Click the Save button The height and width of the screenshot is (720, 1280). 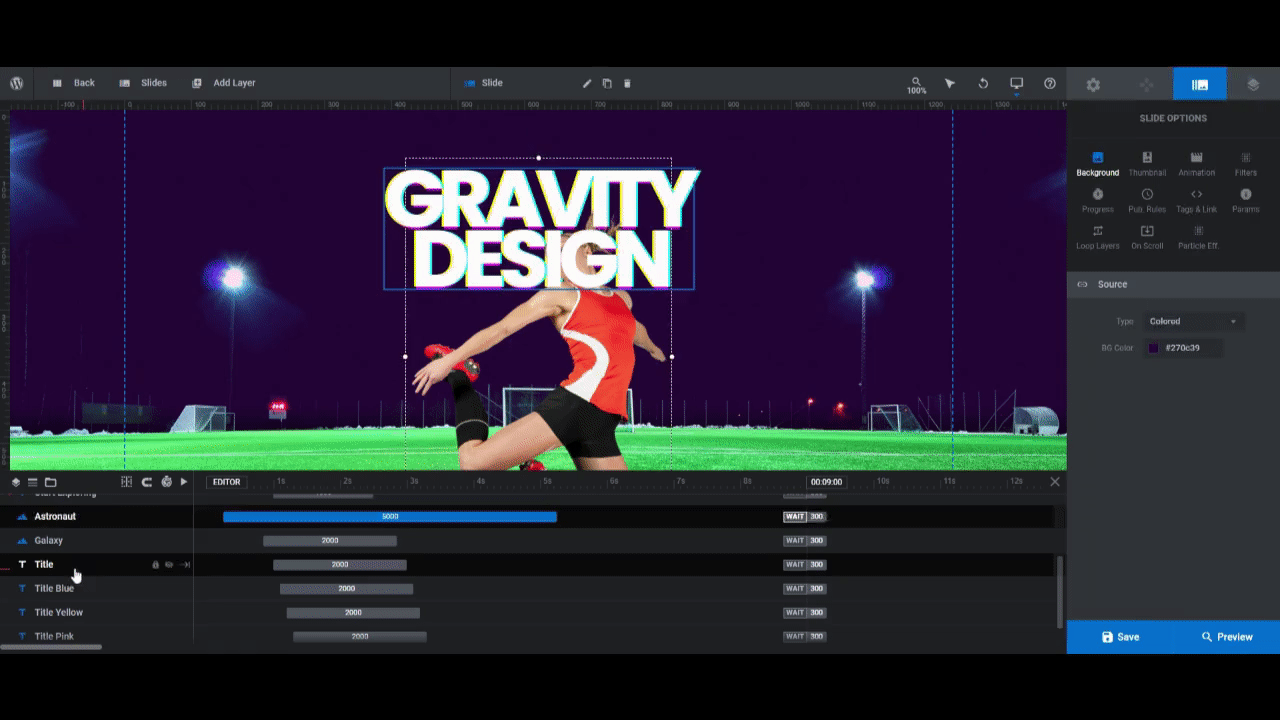point(1120,637)
